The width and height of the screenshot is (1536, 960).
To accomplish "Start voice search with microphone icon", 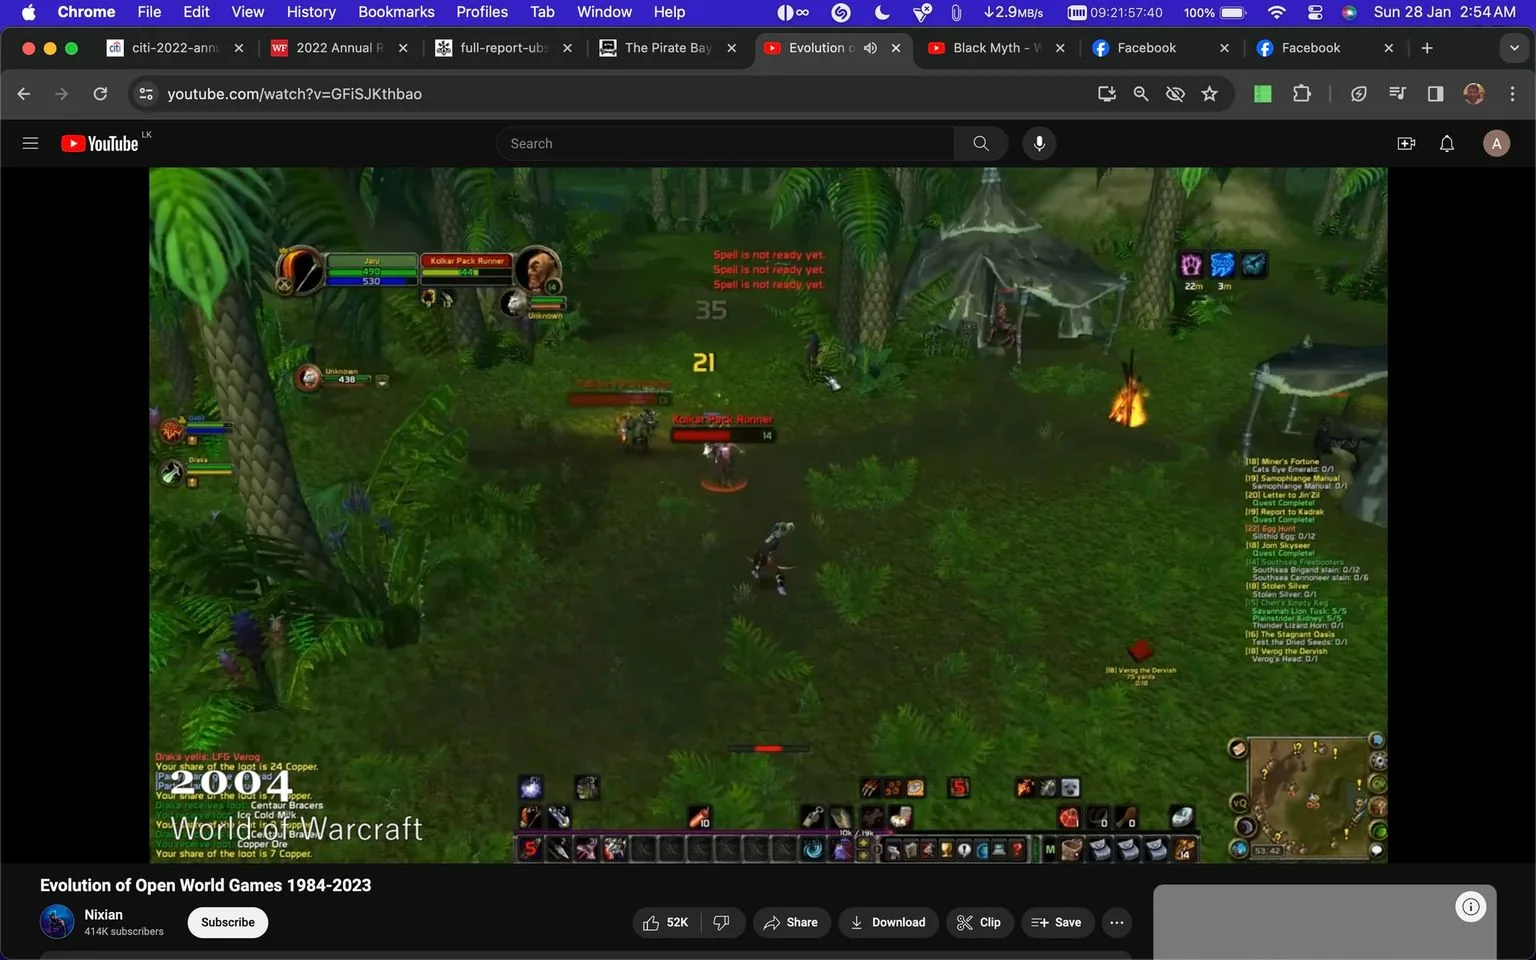I will [x=1039, y=144].
